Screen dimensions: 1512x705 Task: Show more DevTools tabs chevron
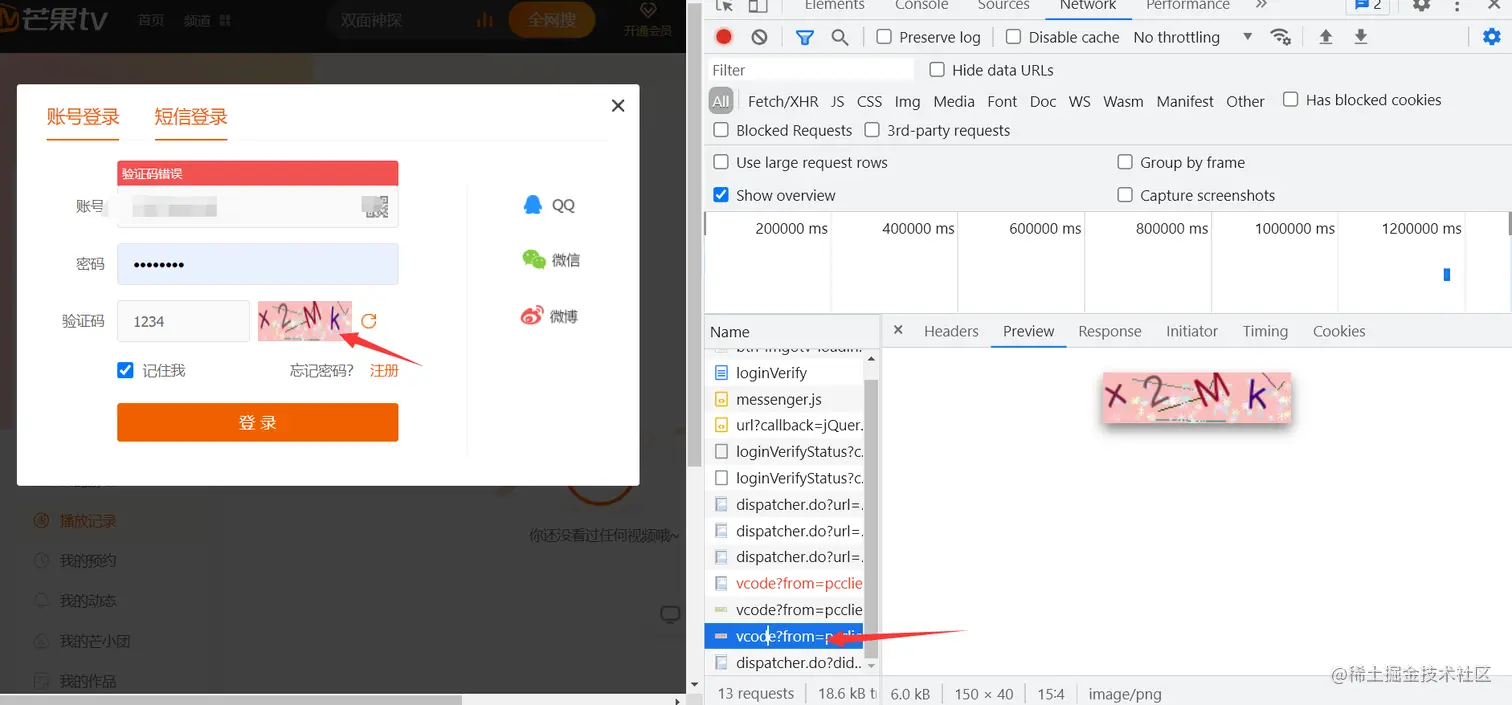(x=1261, y=5)
